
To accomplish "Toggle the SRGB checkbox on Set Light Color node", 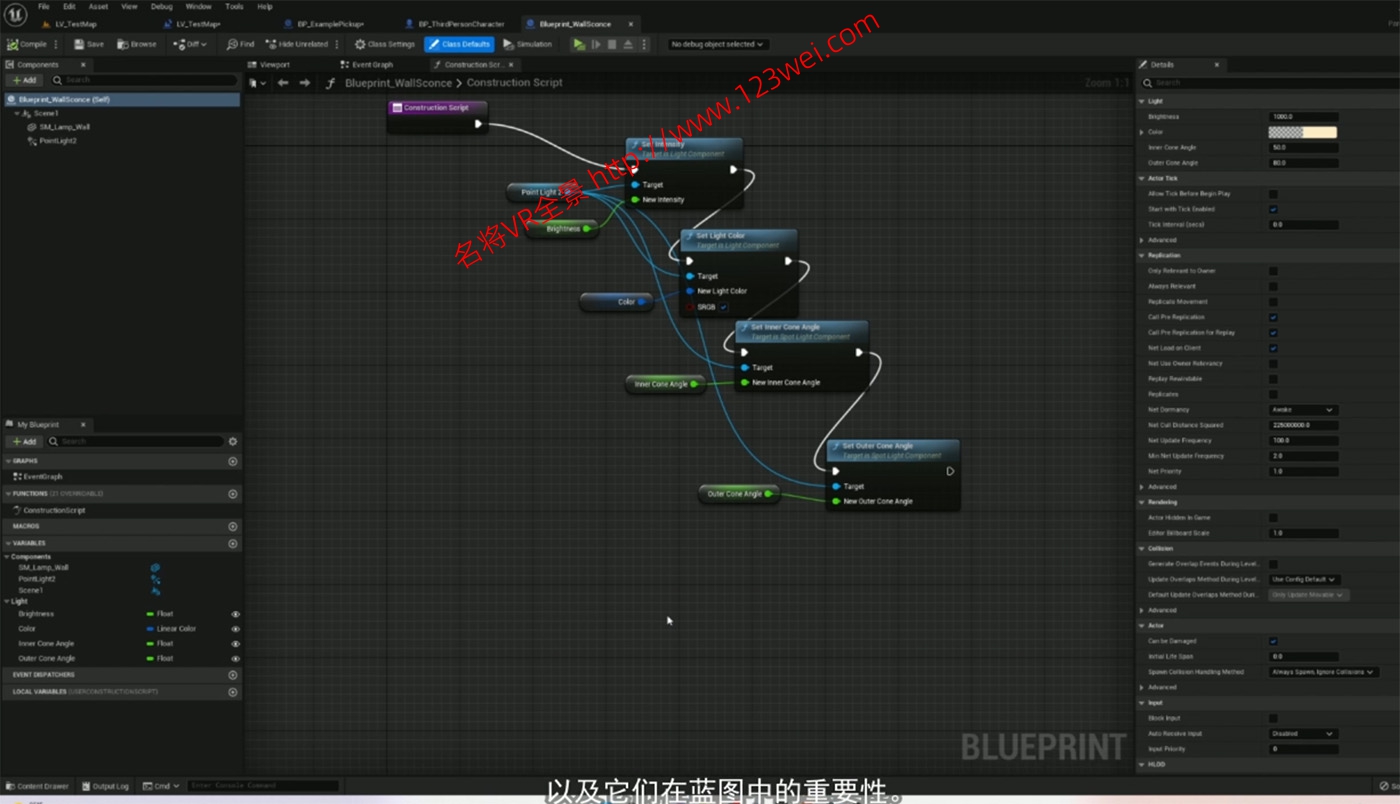I will tap(724, 307).
